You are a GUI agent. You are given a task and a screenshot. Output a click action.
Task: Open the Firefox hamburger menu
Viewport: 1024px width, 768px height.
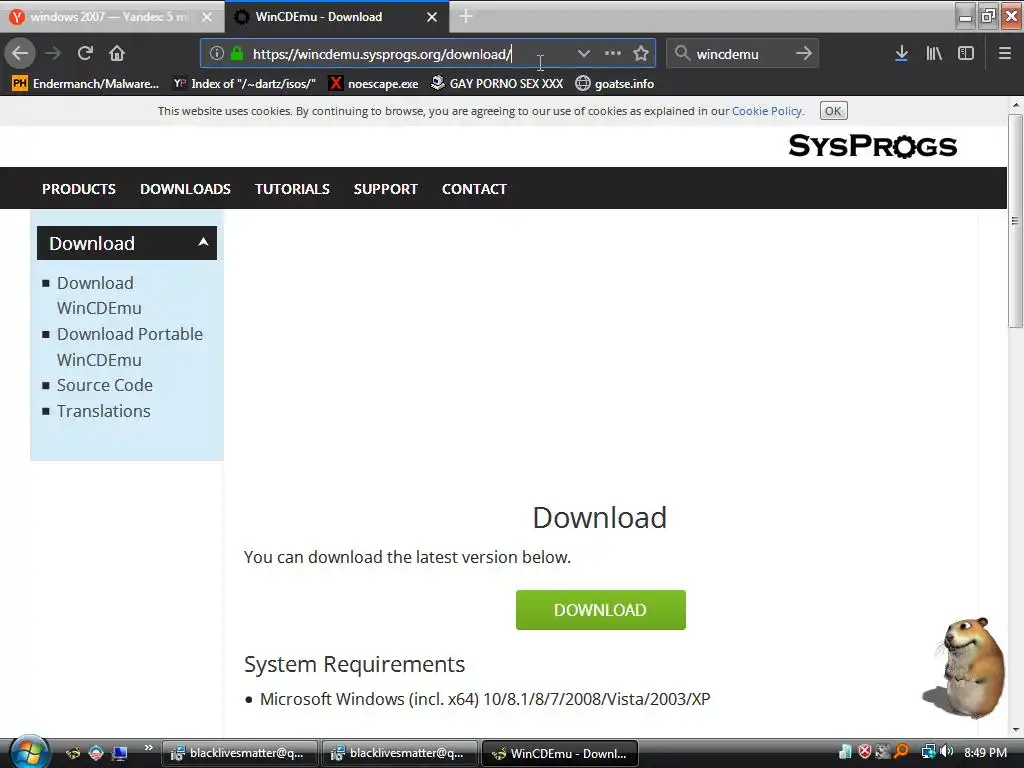click(x=1004, y=54)
